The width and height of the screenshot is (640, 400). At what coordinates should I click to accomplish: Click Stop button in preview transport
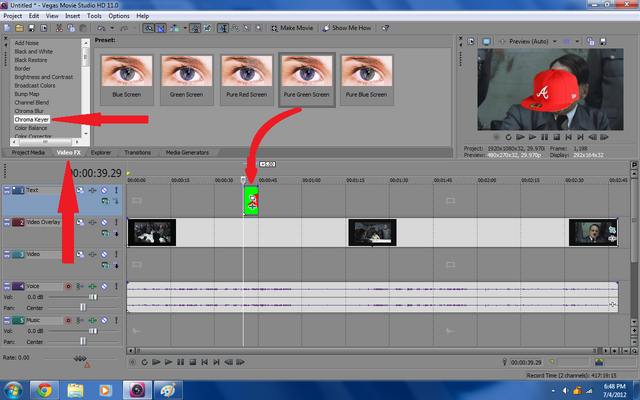(x=556, y=137)
